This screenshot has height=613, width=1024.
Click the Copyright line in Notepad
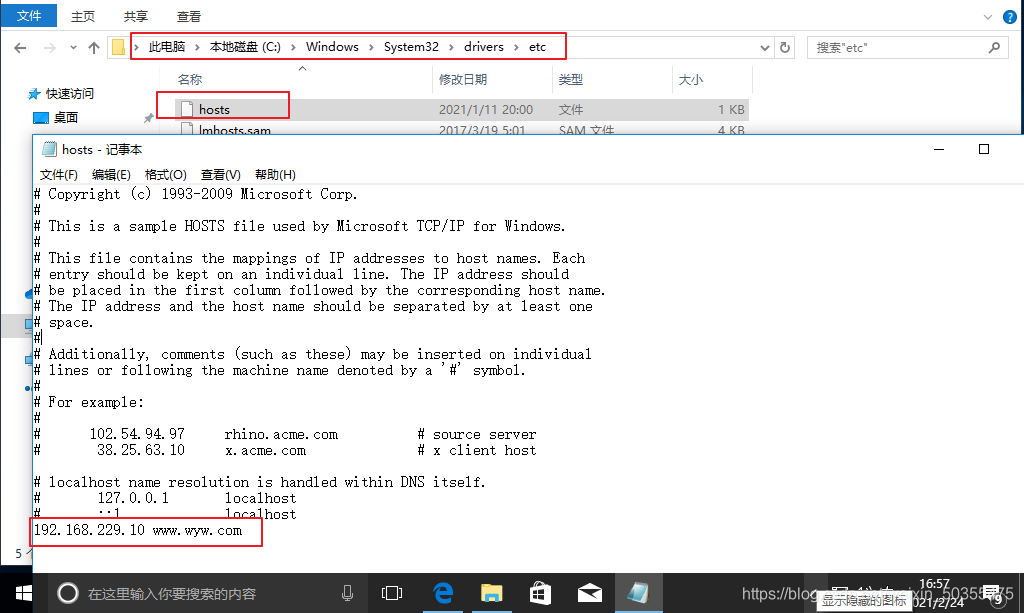click(196, 194)
